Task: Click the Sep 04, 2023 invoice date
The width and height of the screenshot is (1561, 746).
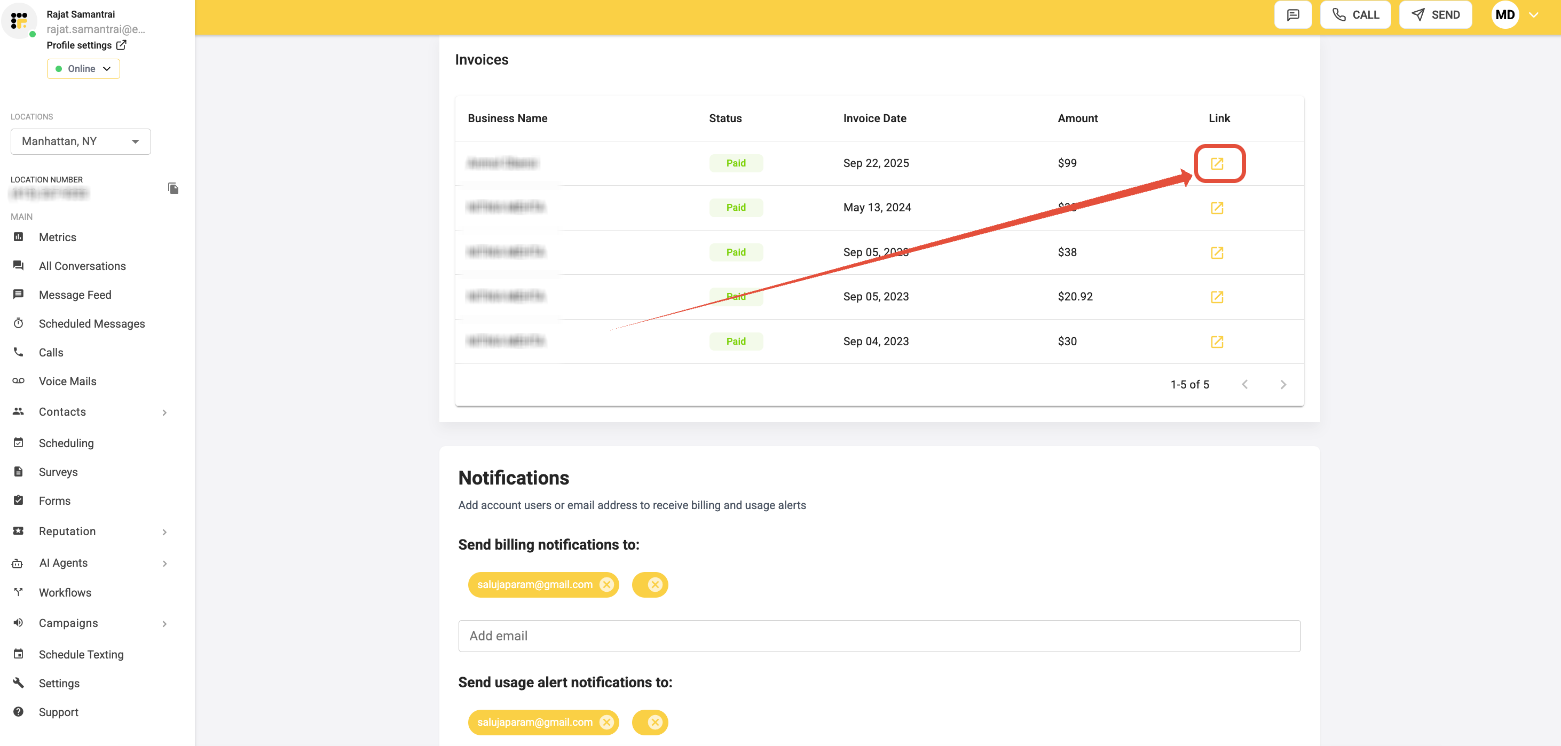Action: tap(876, 342)
